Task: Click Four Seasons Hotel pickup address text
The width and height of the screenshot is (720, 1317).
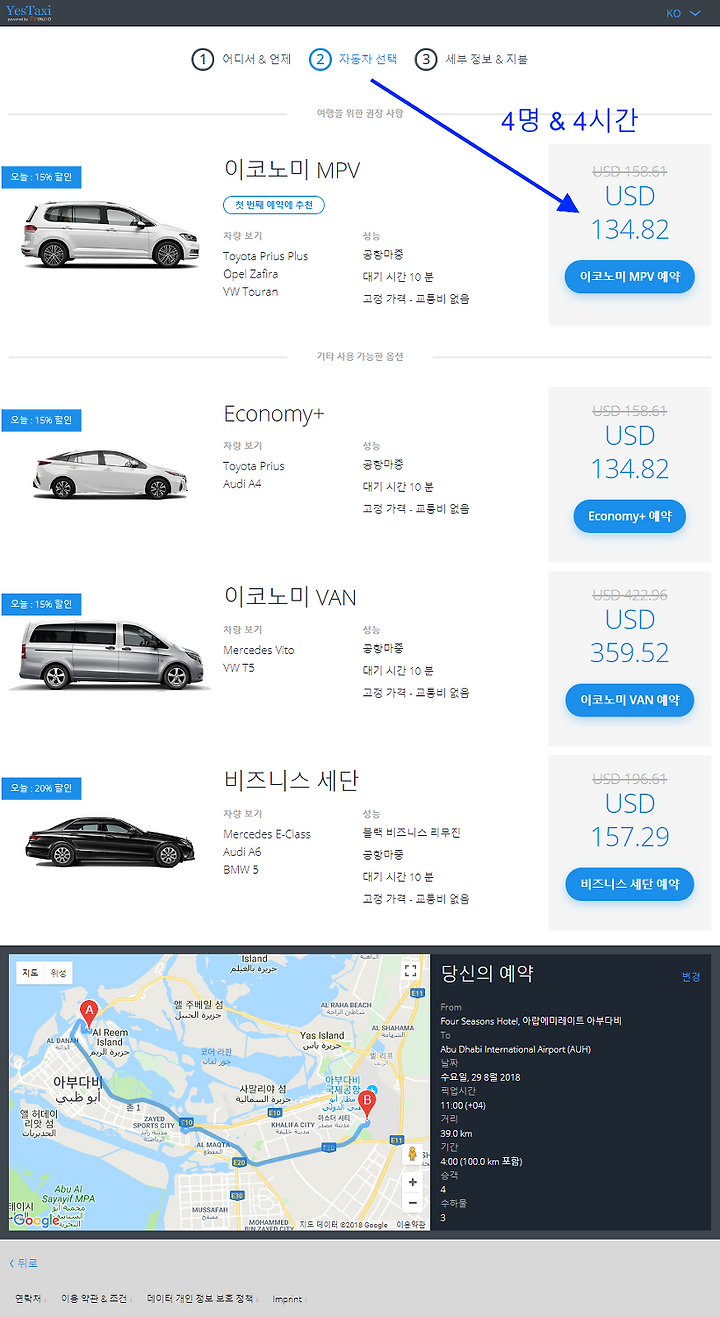Action: tap(531, 1021)
